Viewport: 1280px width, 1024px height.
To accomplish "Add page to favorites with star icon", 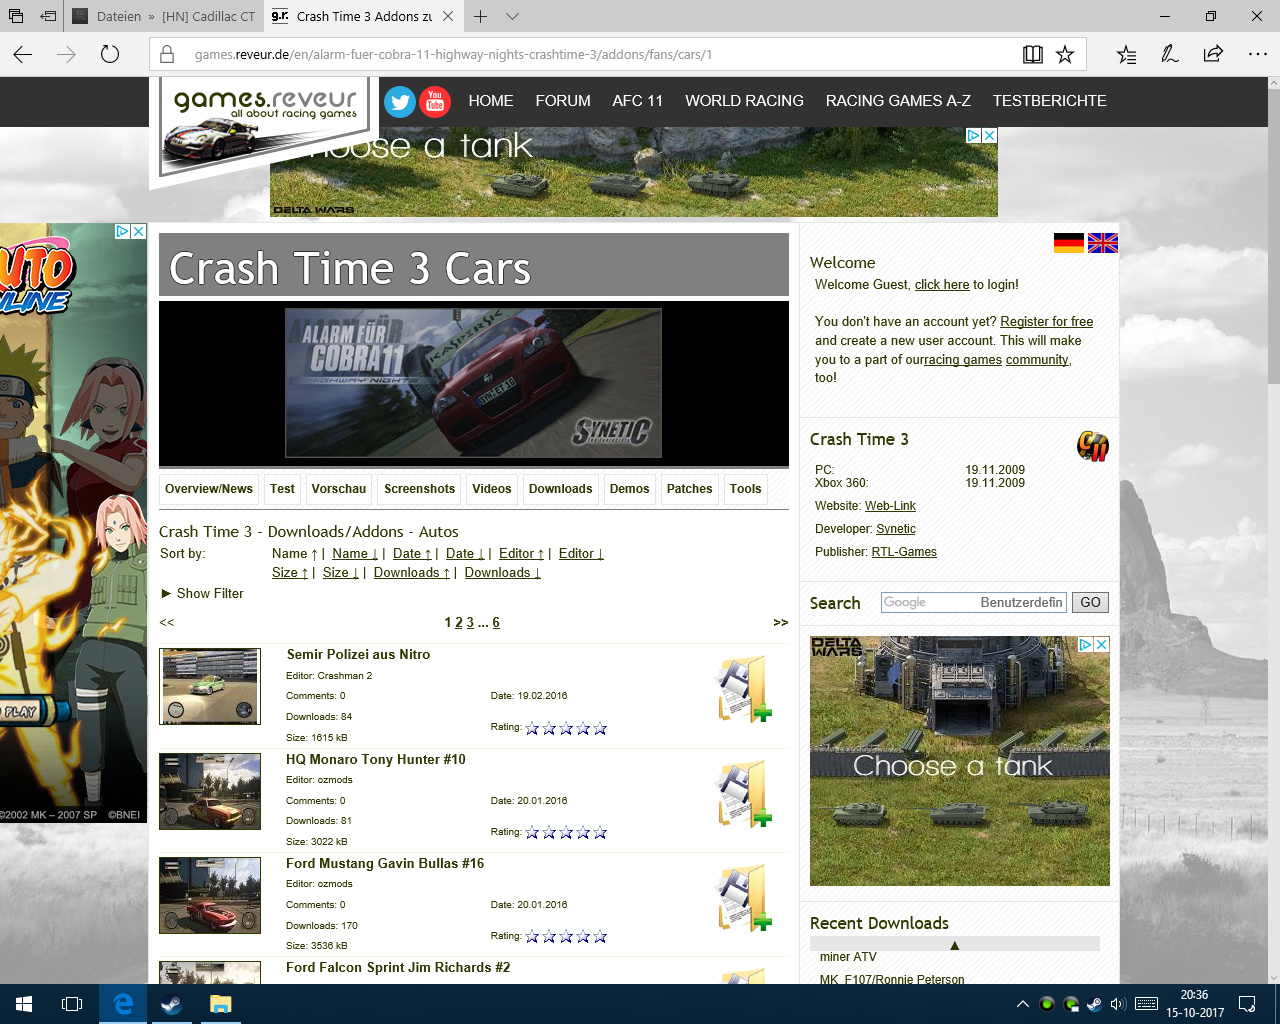I will click(x=1065, y=54).
